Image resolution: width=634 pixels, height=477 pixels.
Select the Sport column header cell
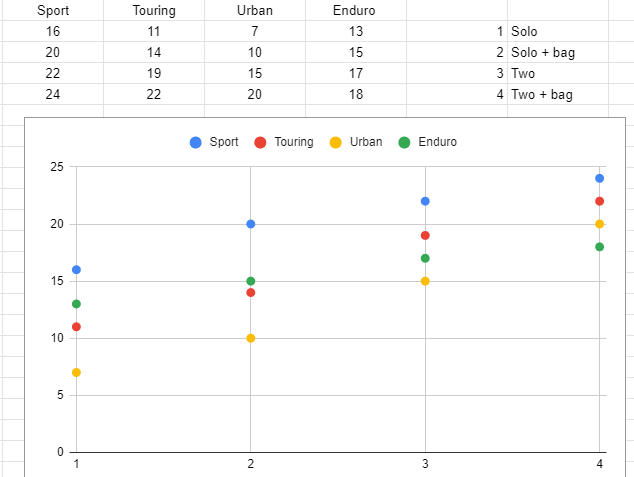coord(53,10)
